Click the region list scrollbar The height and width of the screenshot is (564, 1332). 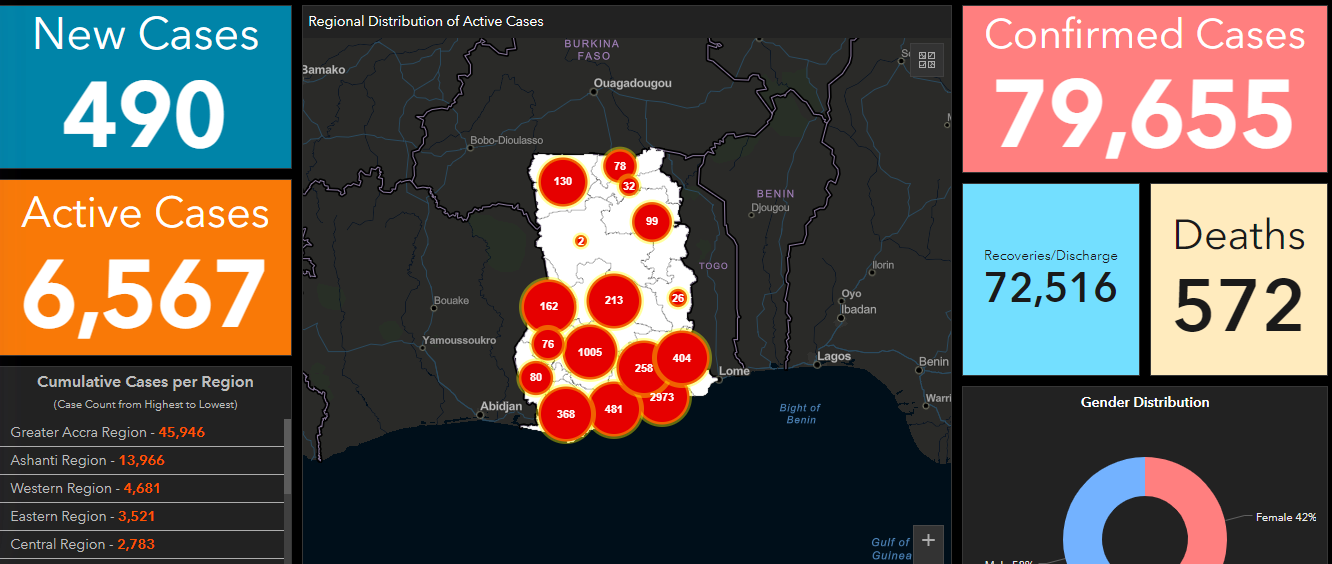click(x=288, y=460)
